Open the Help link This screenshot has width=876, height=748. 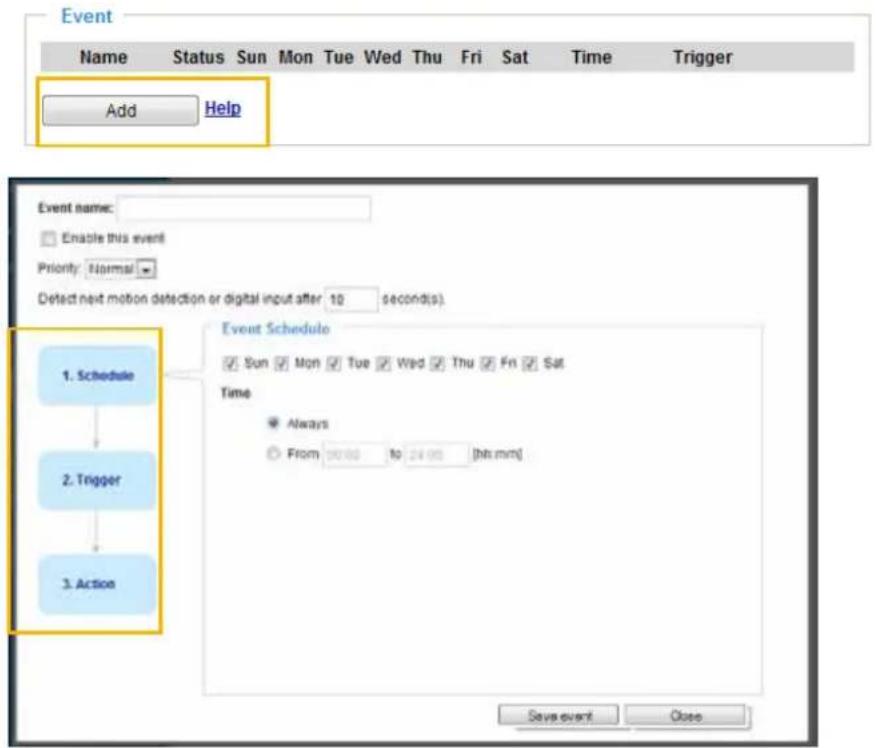coord(222,108)
